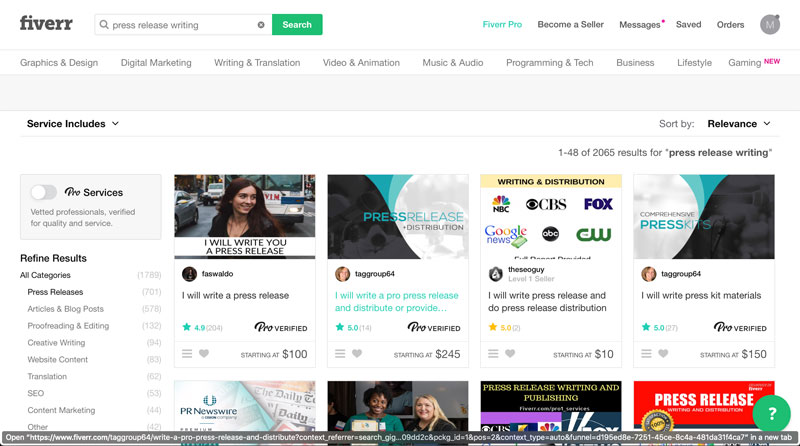This screenshot has height=446, width=800.
Task: Open list menu icon on $150 gig
Action: point(646,354)
